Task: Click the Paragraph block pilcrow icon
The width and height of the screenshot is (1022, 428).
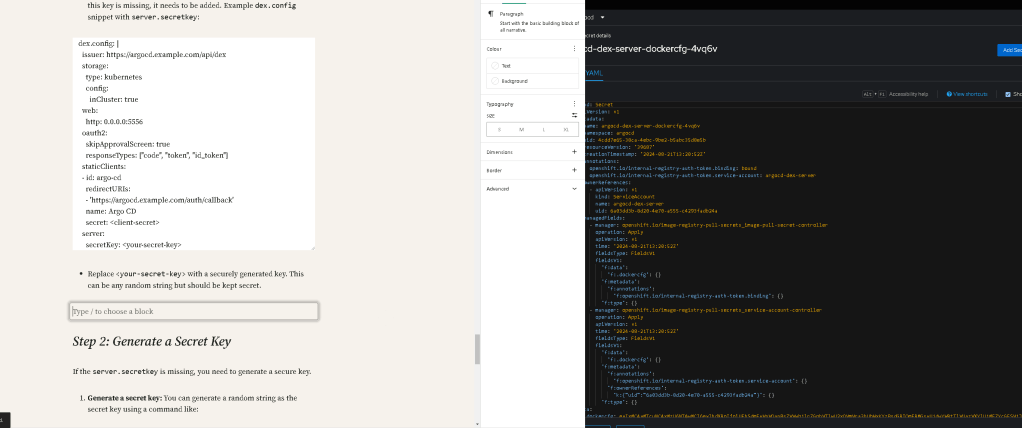Action: [490, 14]
